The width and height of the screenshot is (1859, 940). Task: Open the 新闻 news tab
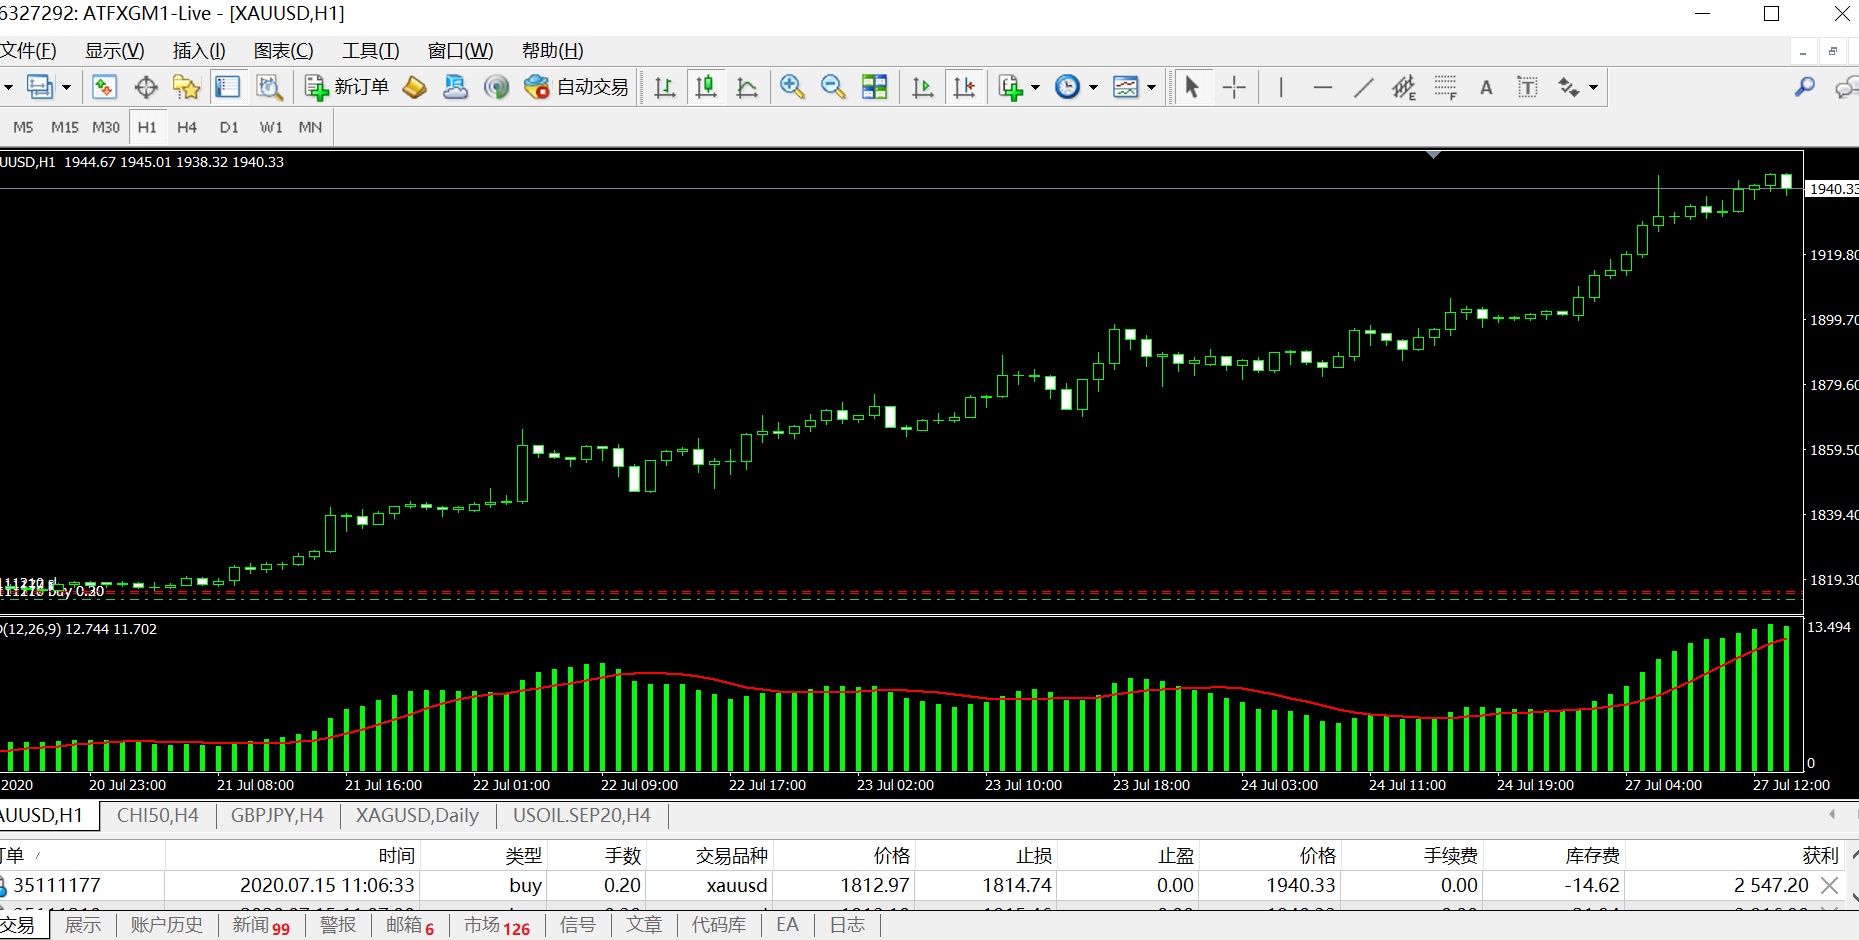point(260,925)
